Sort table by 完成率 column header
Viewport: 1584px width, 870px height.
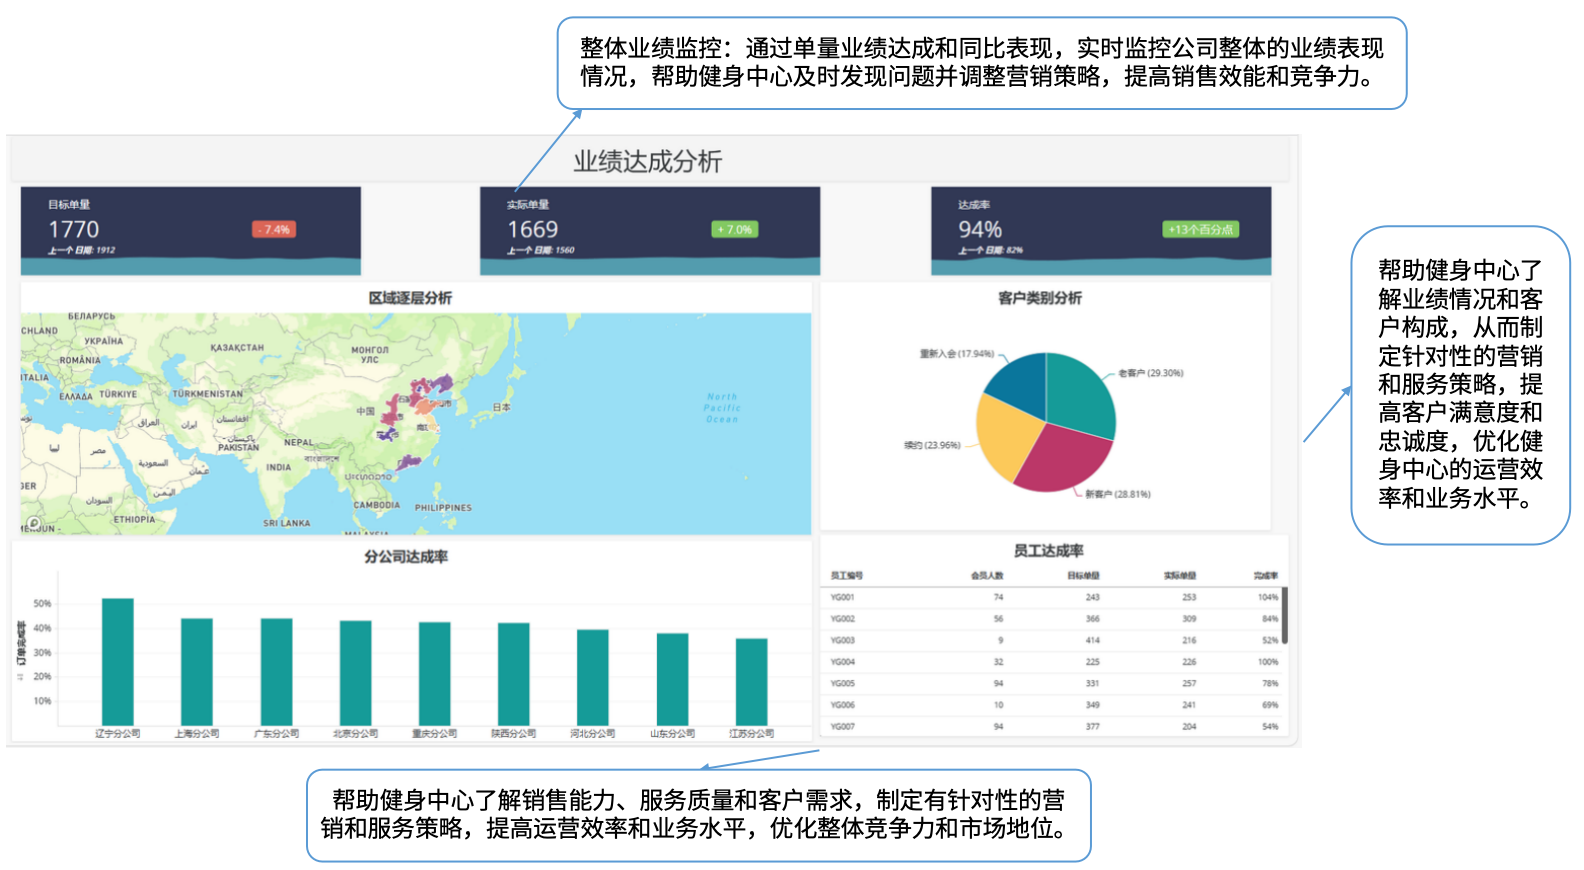pyautogui.click(x=1265, y=576)
